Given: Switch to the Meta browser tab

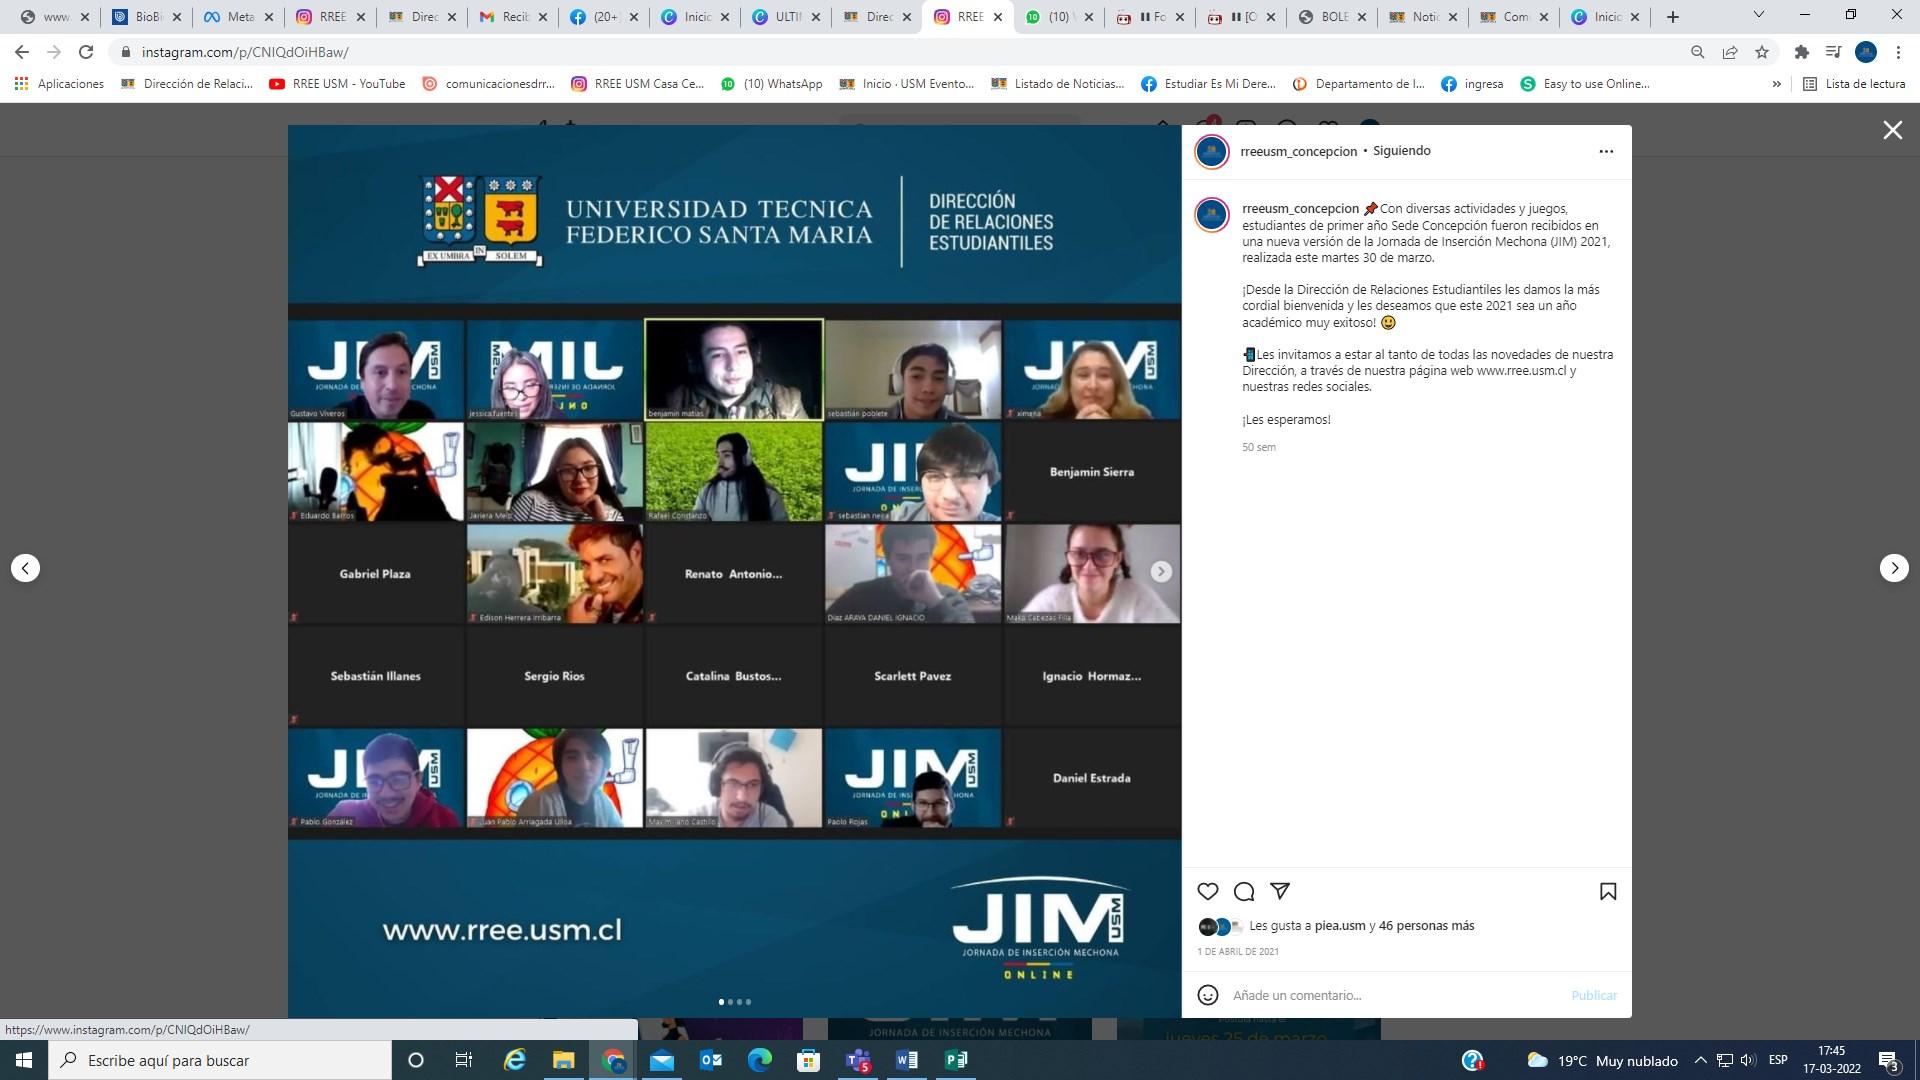Looking at the screenshot, I should pos(230,17).
